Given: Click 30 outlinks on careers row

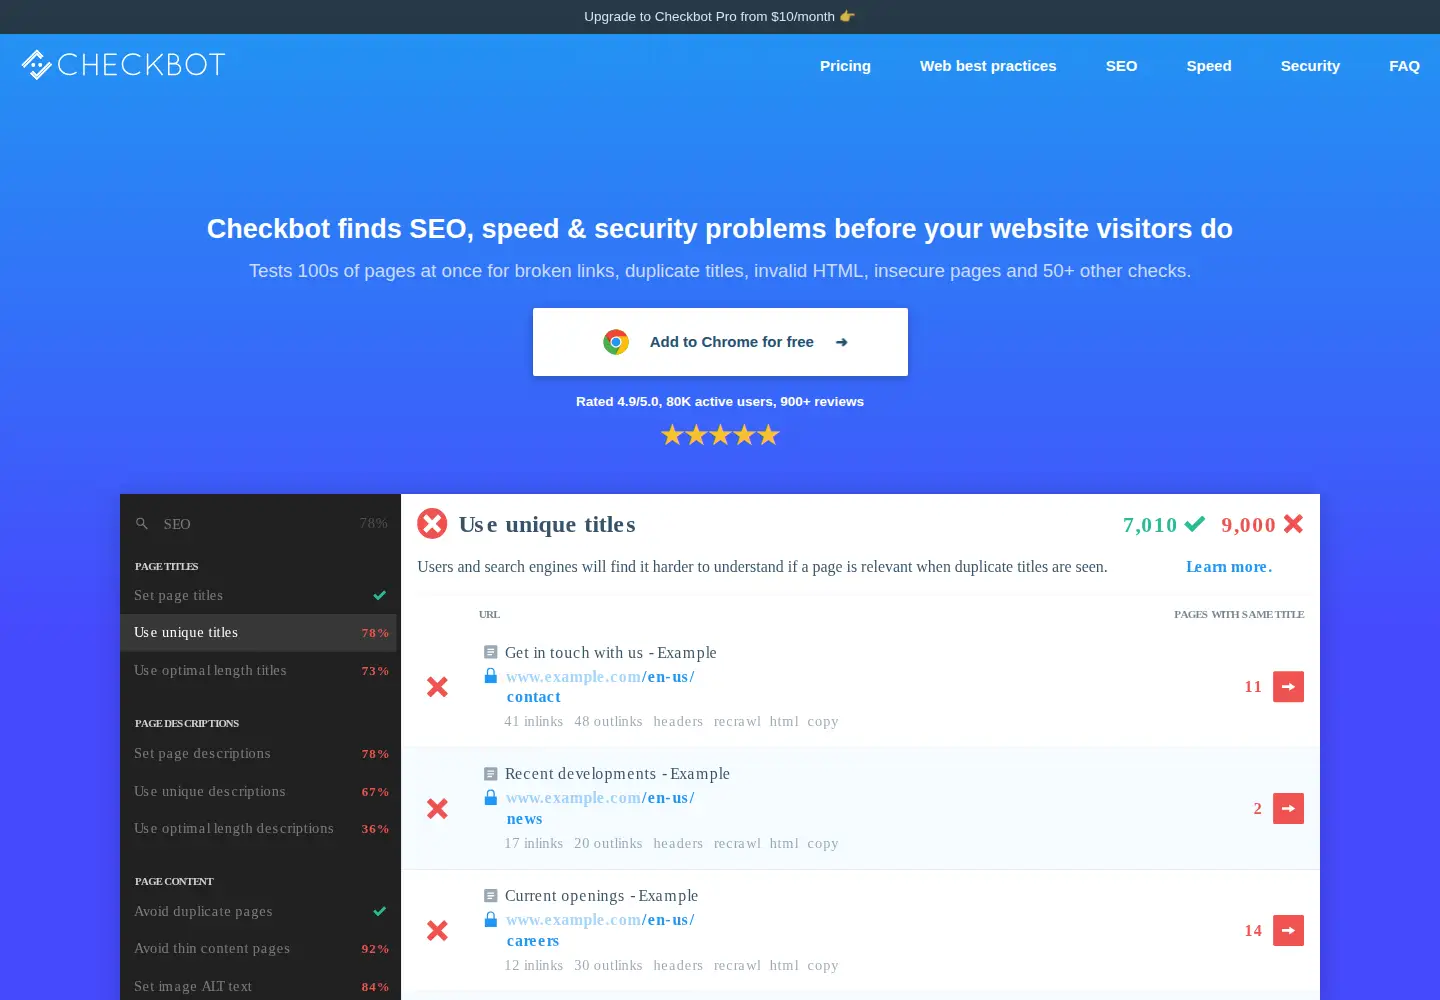Looking at the screenshot, I should point(608,966).
